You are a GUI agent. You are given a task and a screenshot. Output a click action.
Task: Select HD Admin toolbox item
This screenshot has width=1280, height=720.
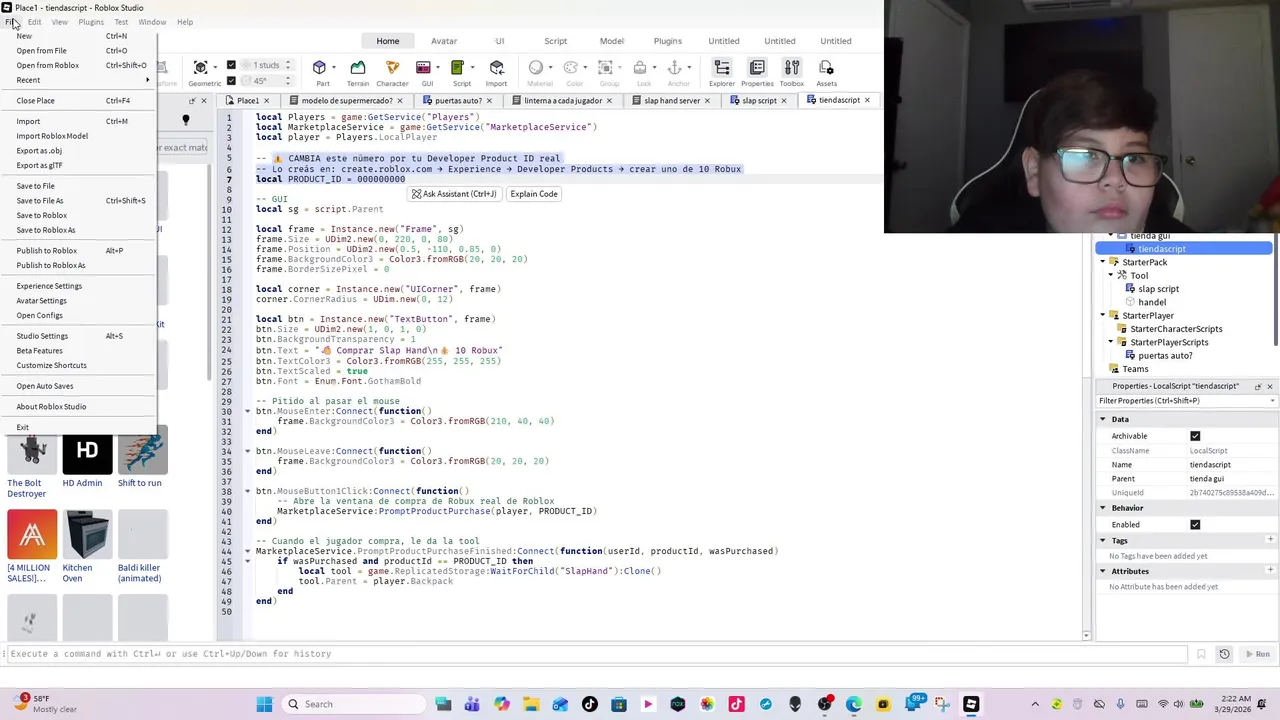(x=87, y=453)
